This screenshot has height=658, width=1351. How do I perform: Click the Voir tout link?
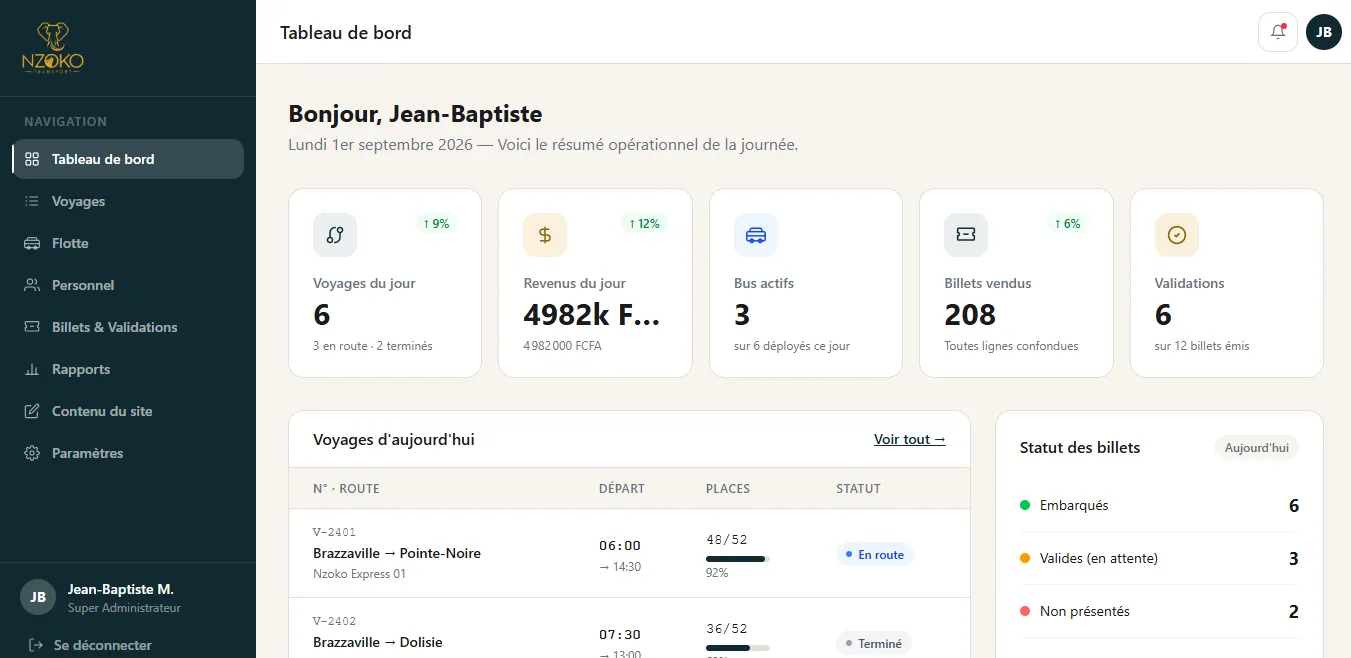pyautogui.click(x=909, y=439)
